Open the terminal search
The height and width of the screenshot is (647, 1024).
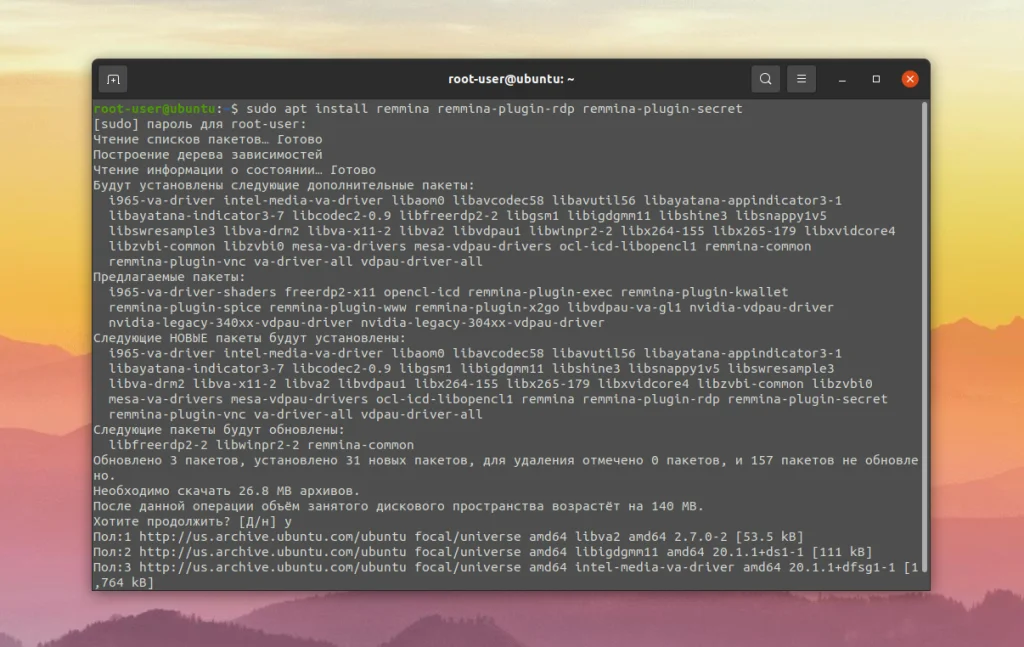coord(764,78)
